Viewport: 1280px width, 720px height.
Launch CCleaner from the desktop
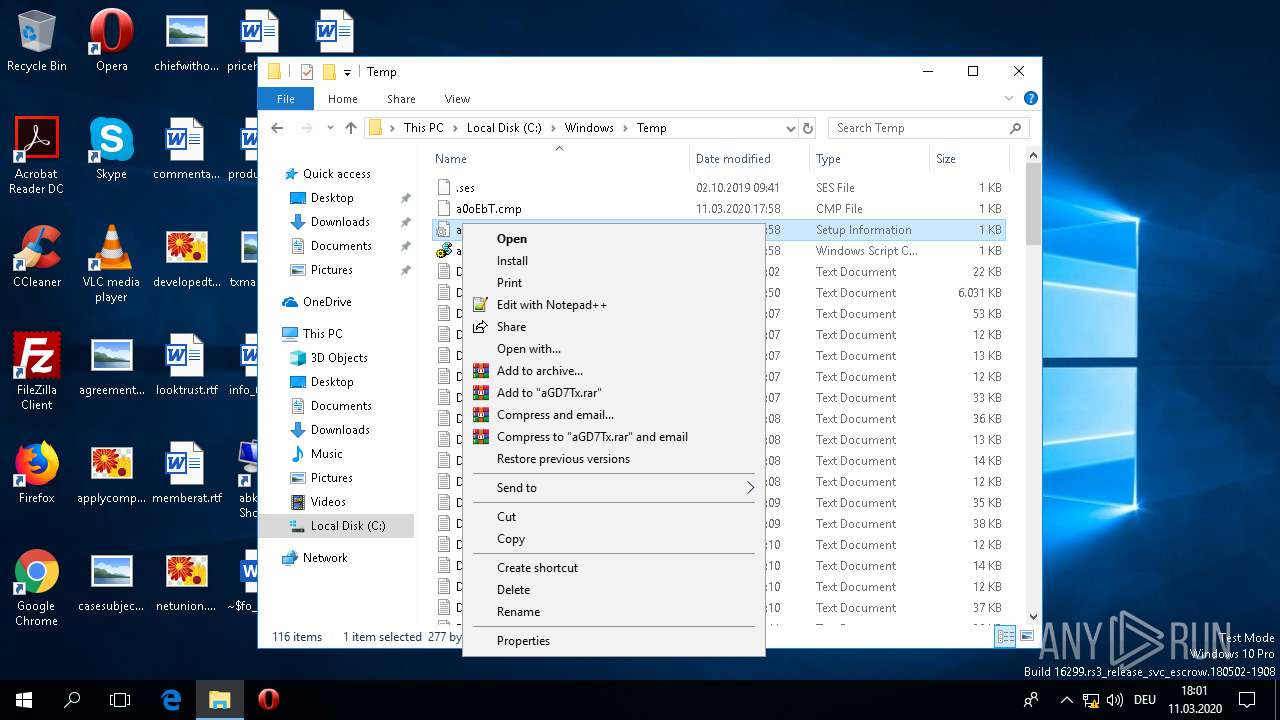click(x=37, y=257)
